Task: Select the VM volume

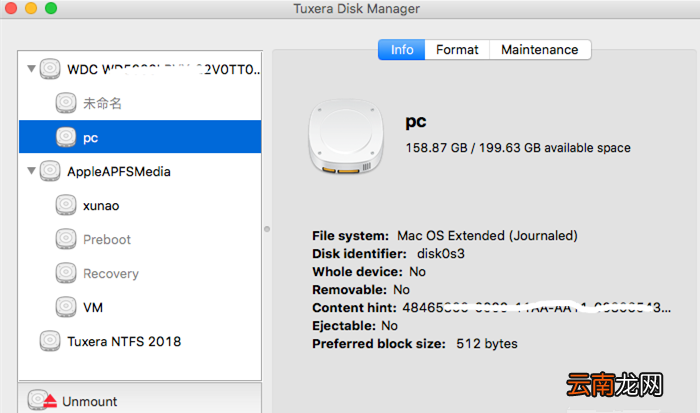Action: tap(140, 307)
